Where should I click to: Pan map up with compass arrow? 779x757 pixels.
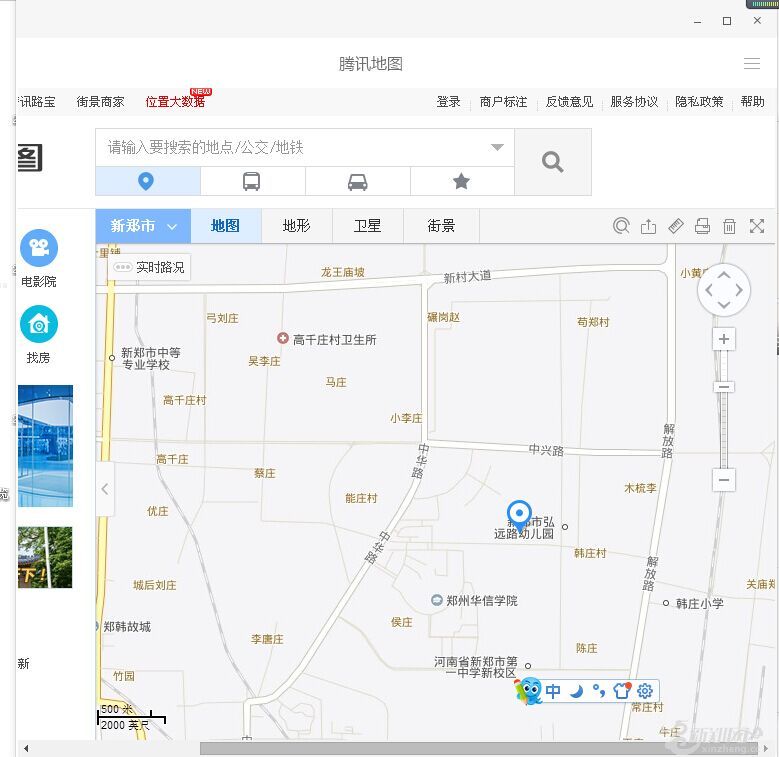(724, 275)
